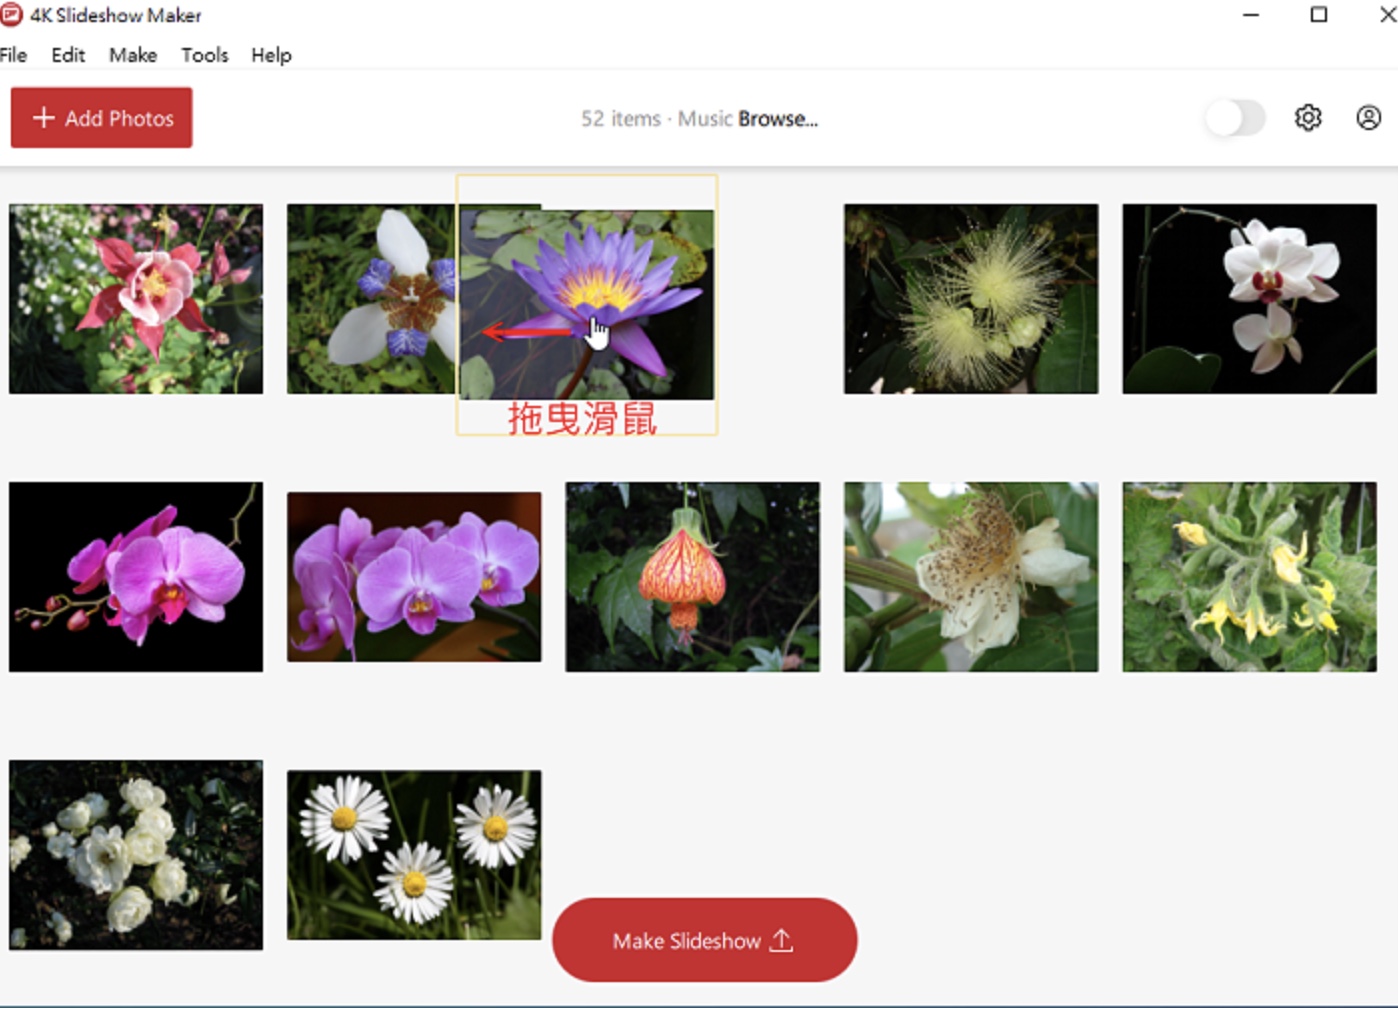Click the Make Slideshow button

705,940
